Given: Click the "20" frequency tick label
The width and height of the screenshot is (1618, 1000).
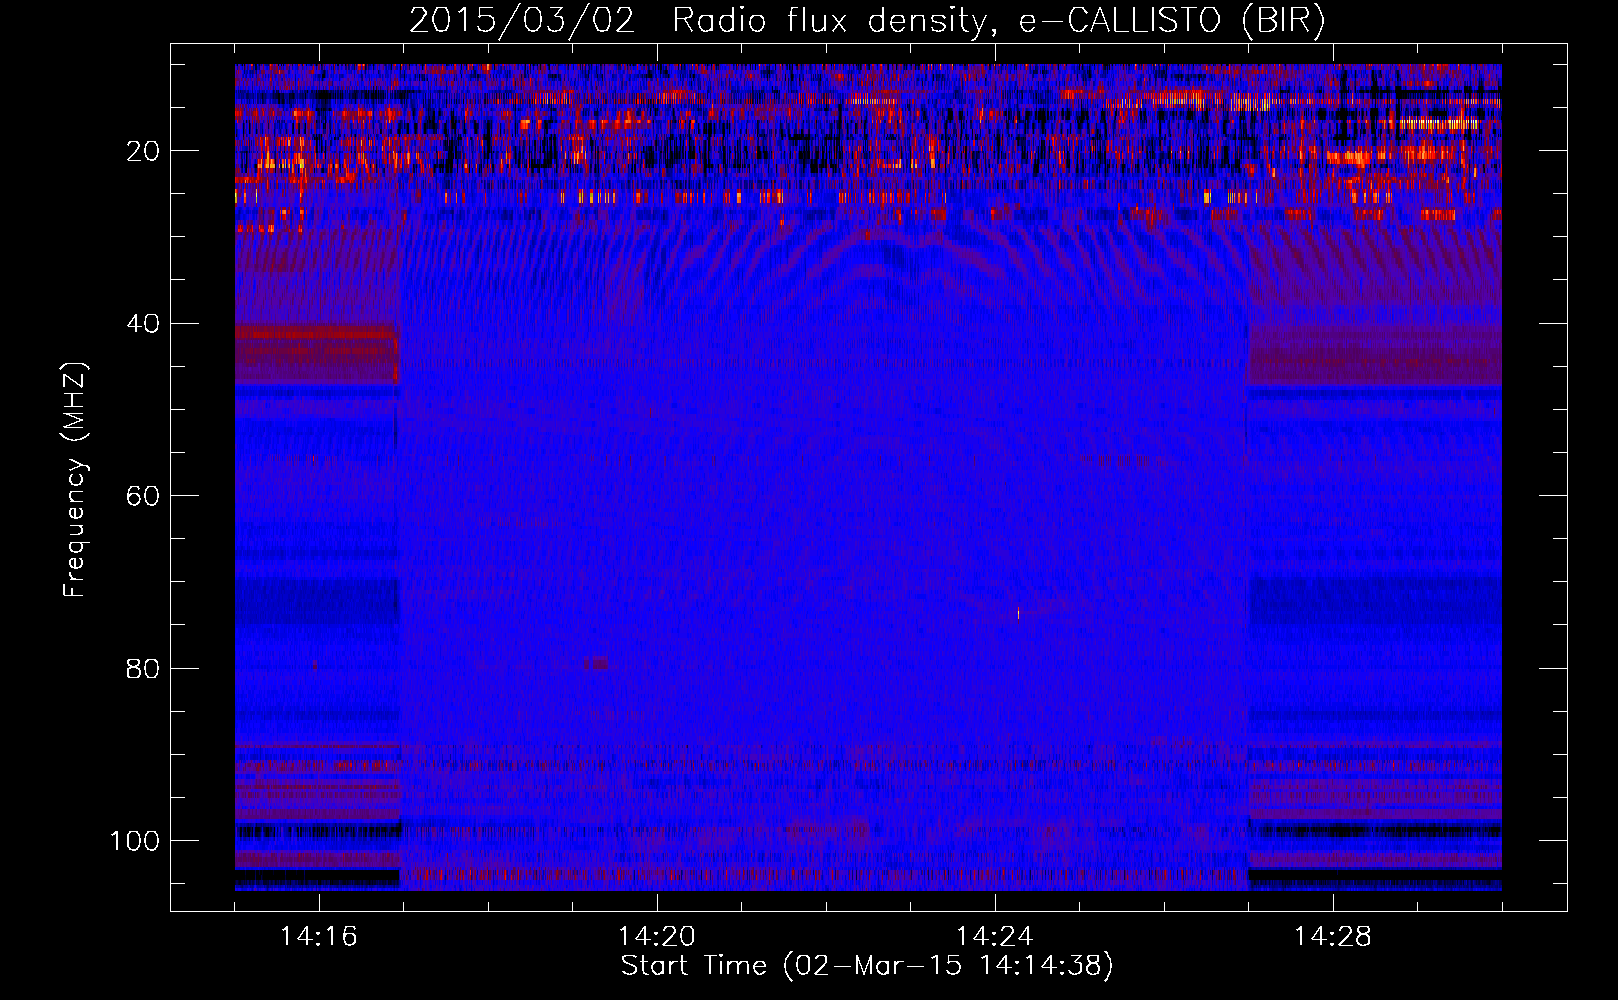Looking at the screenshot, I should [x=144, y=151].
